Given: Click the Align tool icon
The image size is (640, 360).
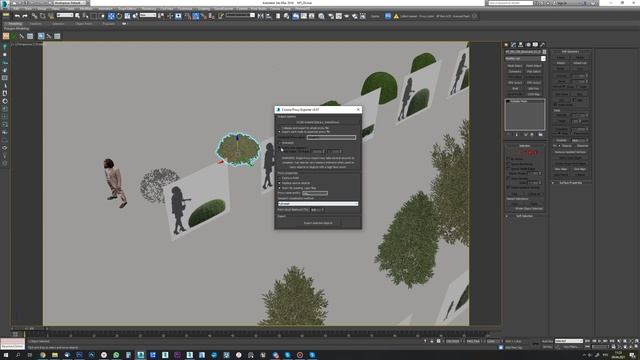Looking at the screenshot, I should click(x=269, y=16).
